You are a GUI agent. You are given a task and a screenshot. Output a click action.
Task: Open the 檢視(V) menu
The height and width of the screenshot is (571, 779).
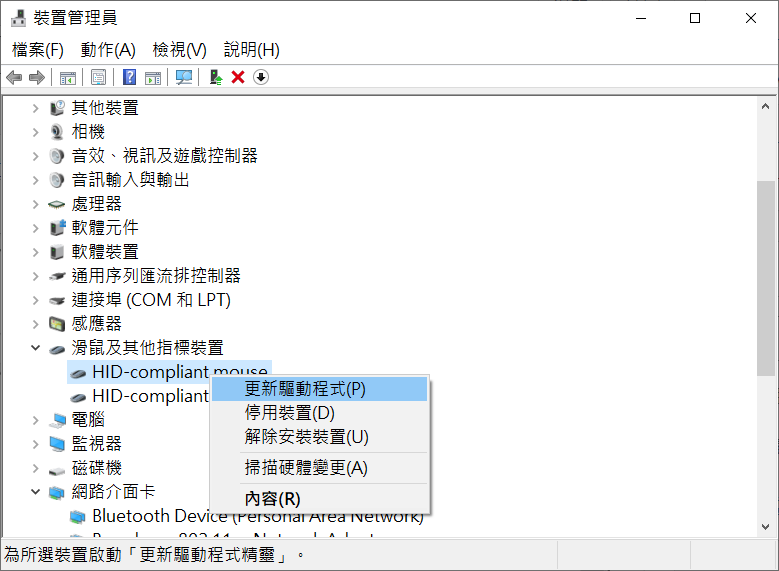coord(179,50)
